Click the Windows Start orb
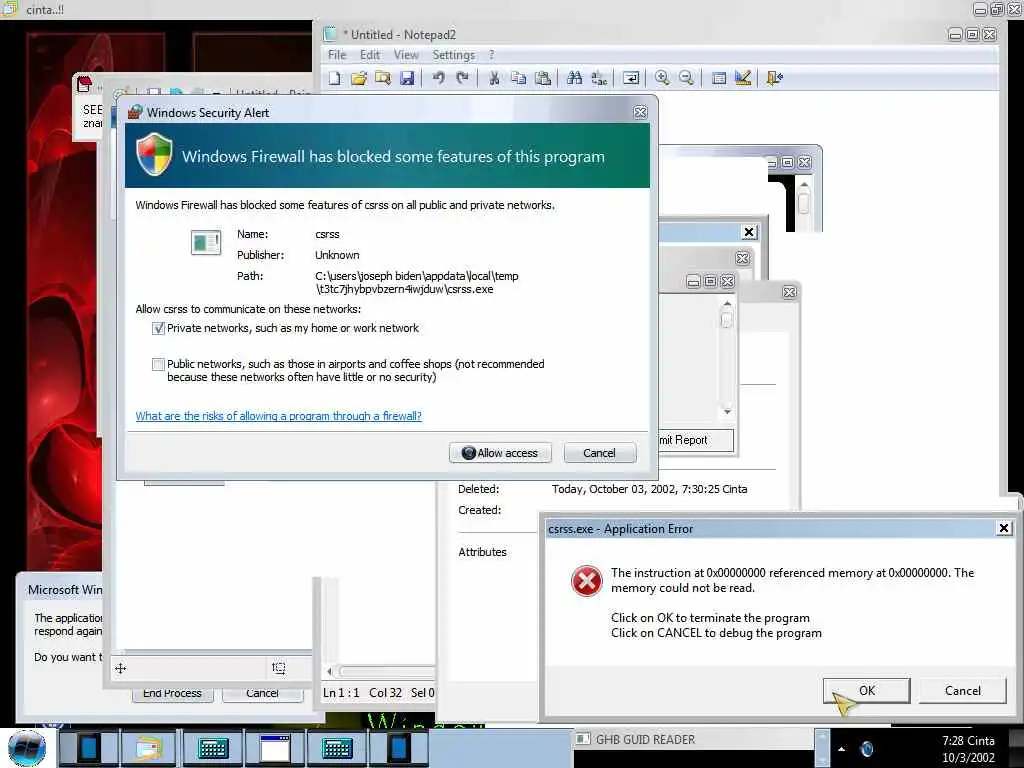Viewport: 1024px width, 768px height. coord(27,748)
